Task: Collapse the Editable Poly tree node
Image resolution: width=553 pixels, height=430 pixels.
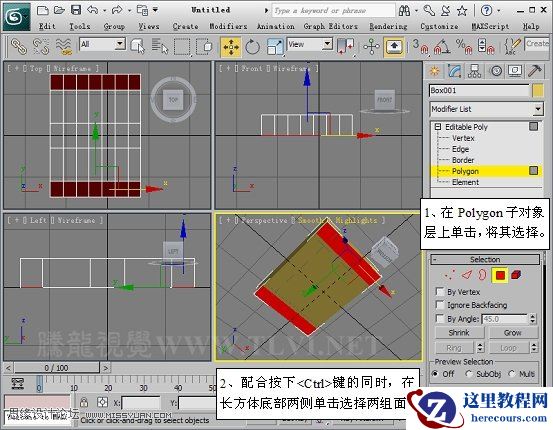Action: pyautogui.click(x=438, y=127)
